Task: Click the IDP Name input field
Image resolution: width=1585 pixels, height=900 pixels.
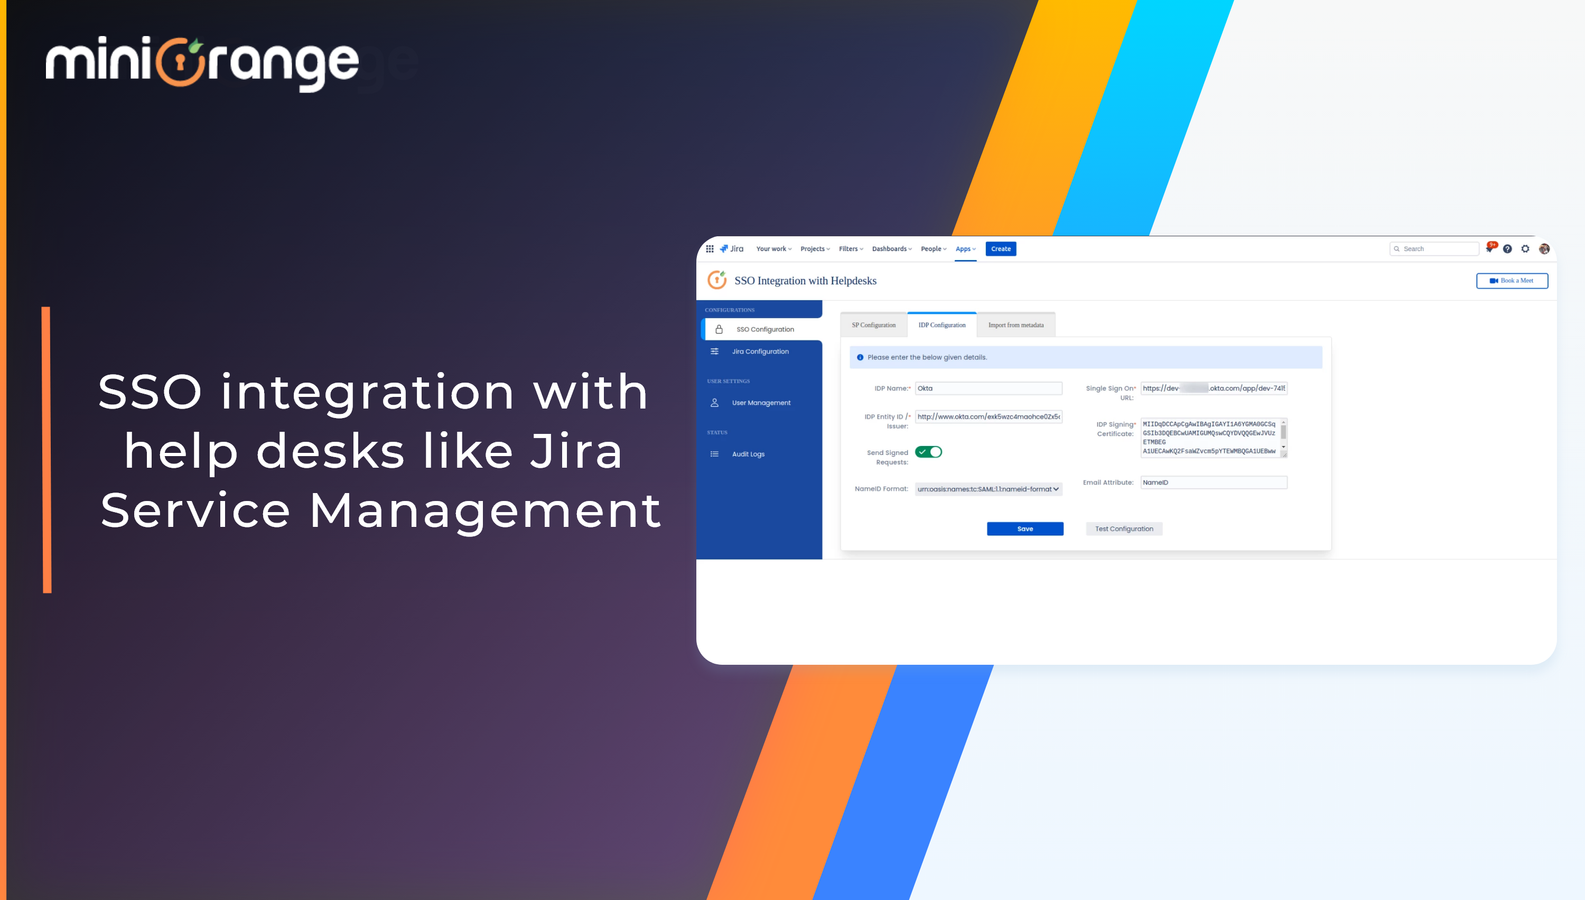Action: [x=988, y=388]
